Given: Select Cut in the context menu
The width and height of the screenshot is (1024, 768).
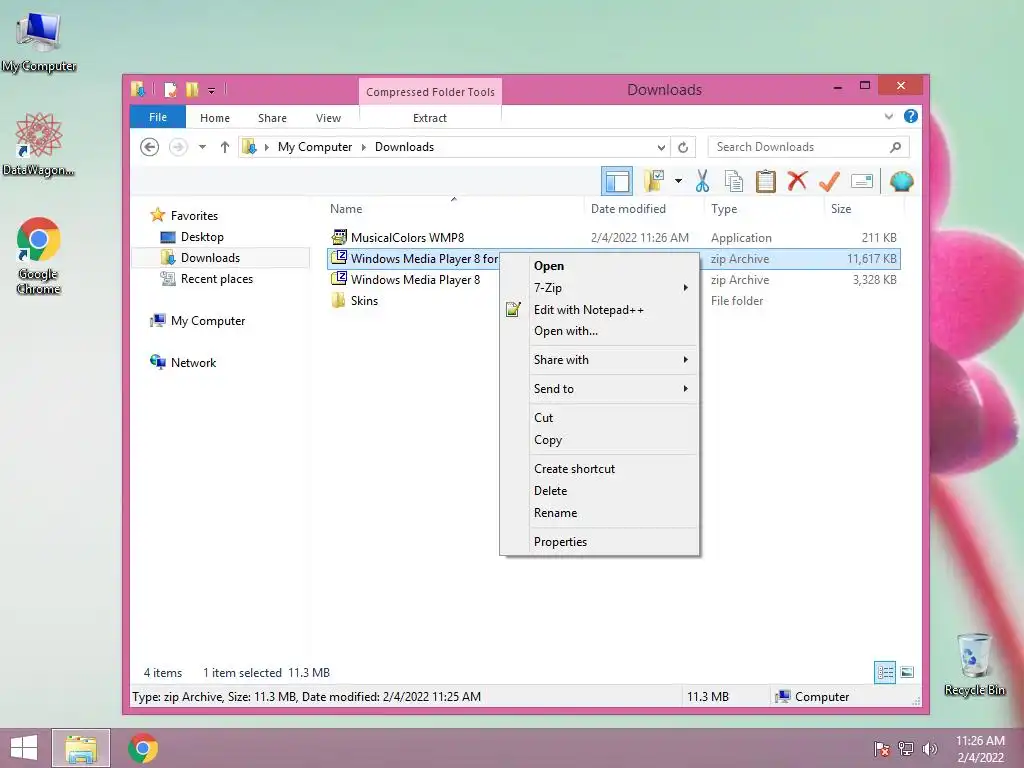Looking at the screenshot, I should coord(600,417).
